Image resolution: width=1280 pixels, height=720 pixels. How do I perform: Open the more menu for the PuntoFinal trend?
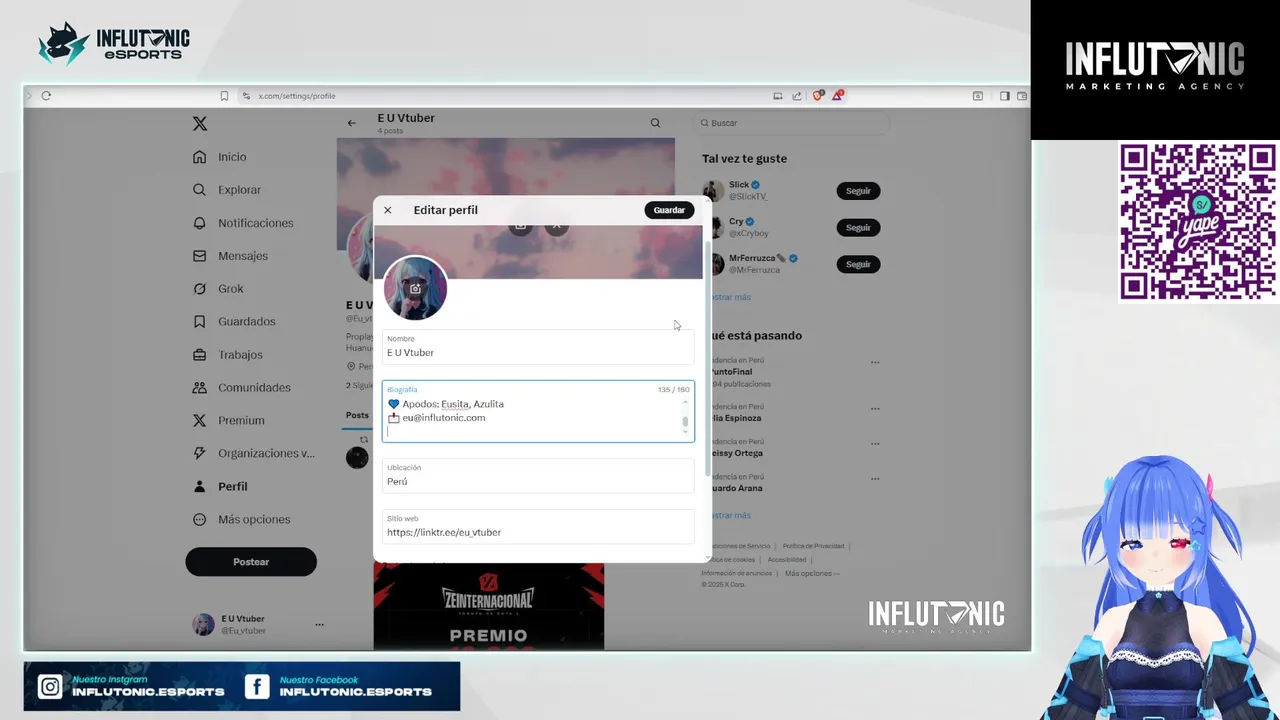(875, 362)
